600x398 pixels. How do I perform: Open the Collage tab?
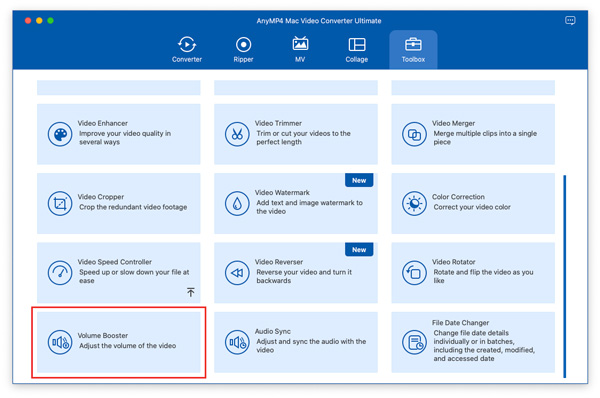(x=357, y=50)
